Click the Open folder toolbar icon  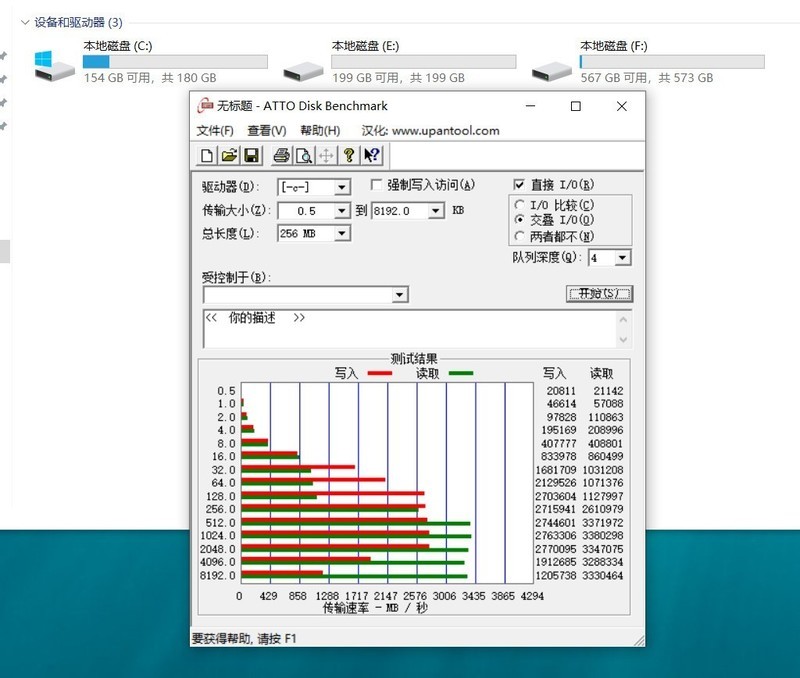tap(229, 155)
